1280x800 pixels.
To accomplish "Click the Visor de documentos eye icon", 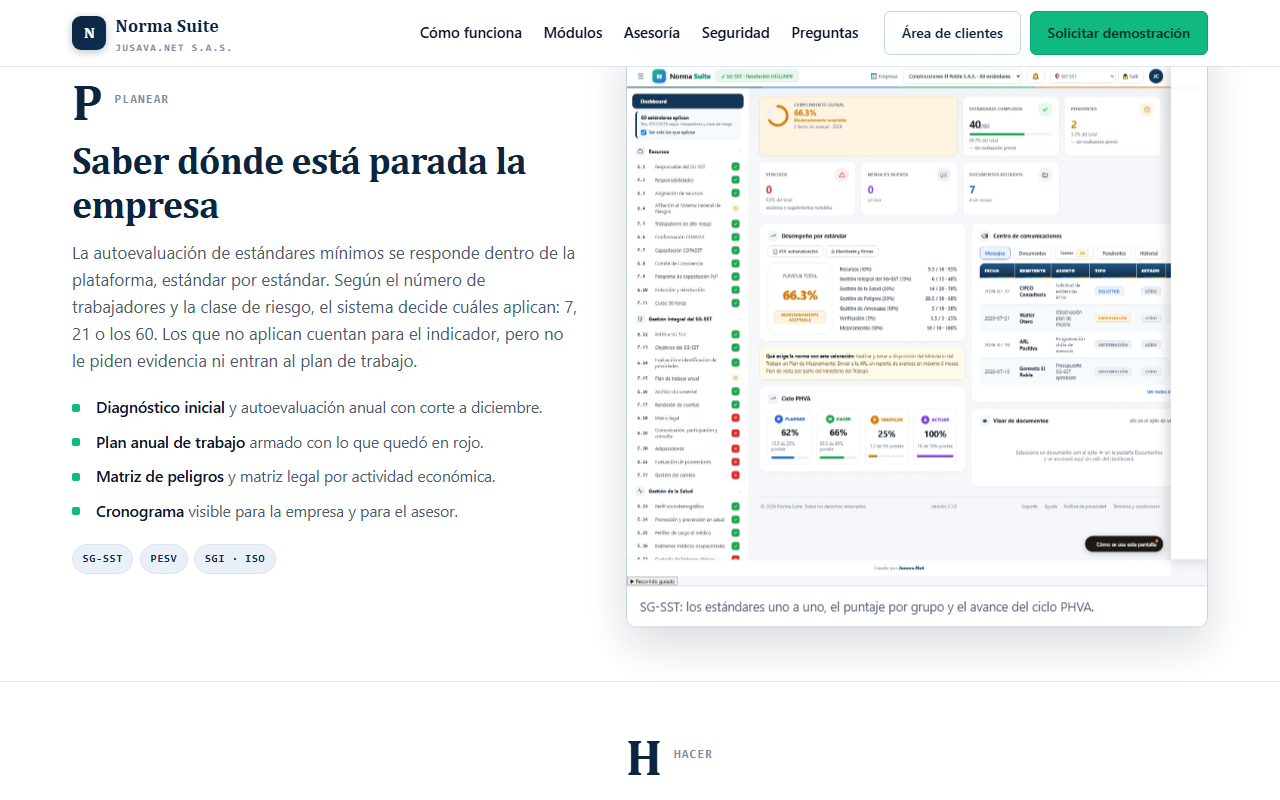I will 985,421.
